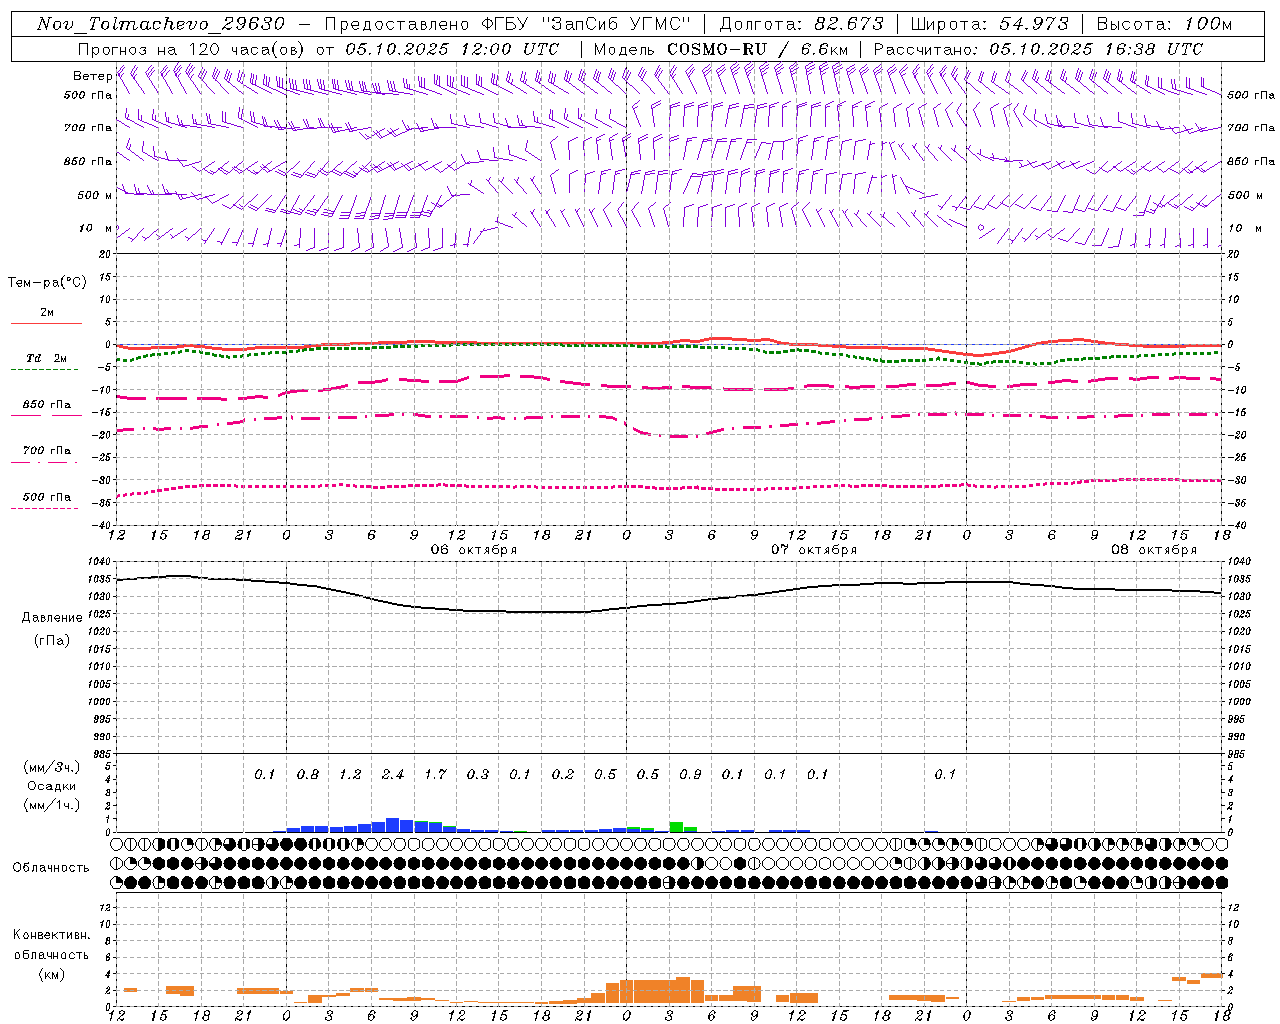Select the forecast start time 05.10.2025 12:00 UTC
Screen dimensions: 1280x1024
click(x=452, y=49)
